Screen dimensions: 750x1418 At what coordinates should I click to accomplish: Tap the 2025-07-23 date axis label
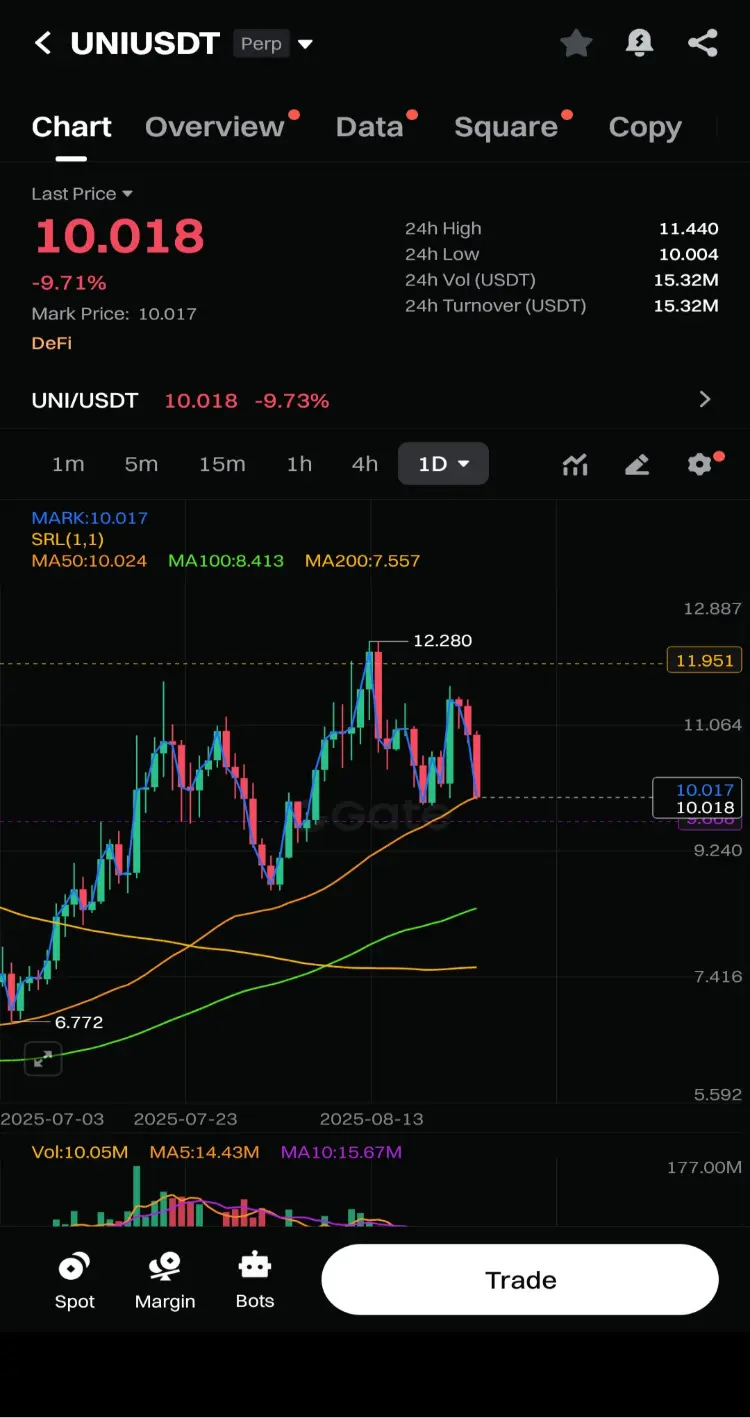pyautogui.click(x=185, y=1119)
